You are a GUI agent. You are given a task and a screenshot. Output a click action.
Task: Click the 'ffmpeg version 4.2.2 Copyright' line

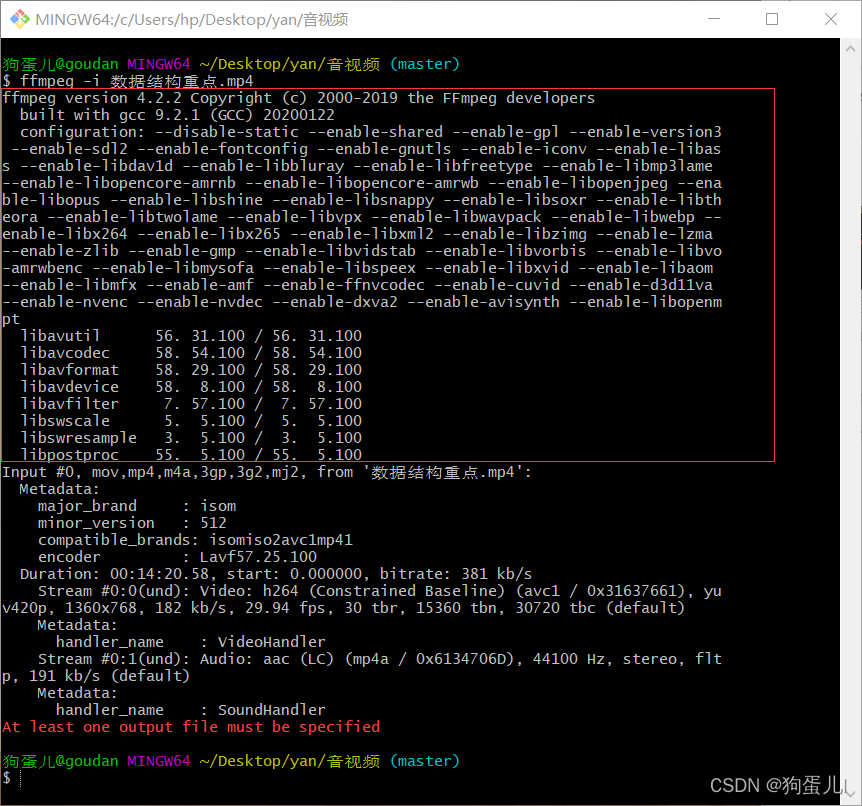coord(299,98)
